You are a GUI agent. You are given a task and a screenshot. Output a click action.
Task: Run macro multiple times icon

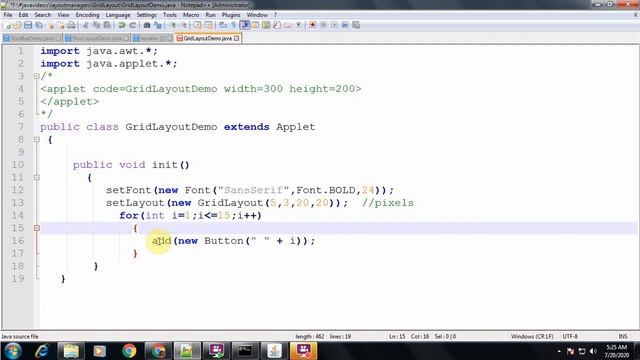click(x=345, y=25)
